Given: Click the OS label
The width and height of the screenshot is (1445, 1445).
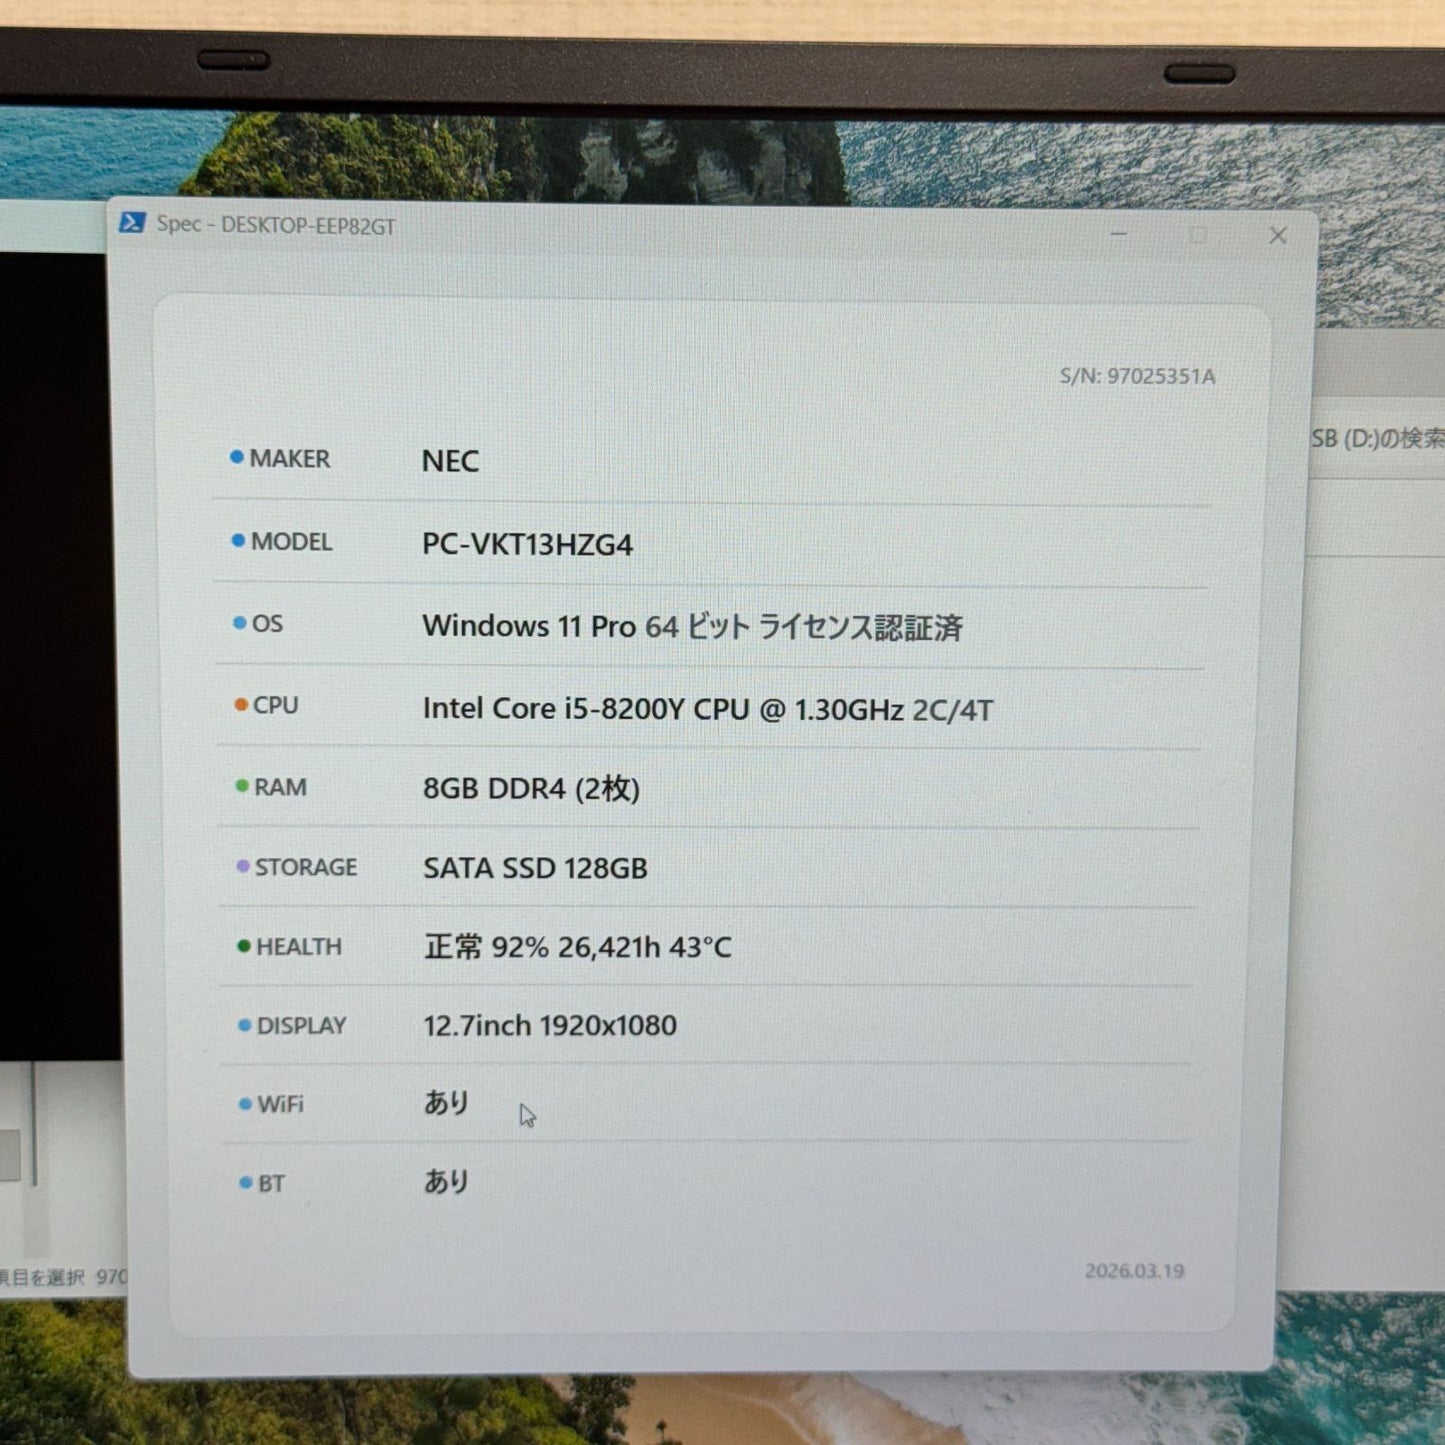Looking at the screenshot, I should point(267,623).
